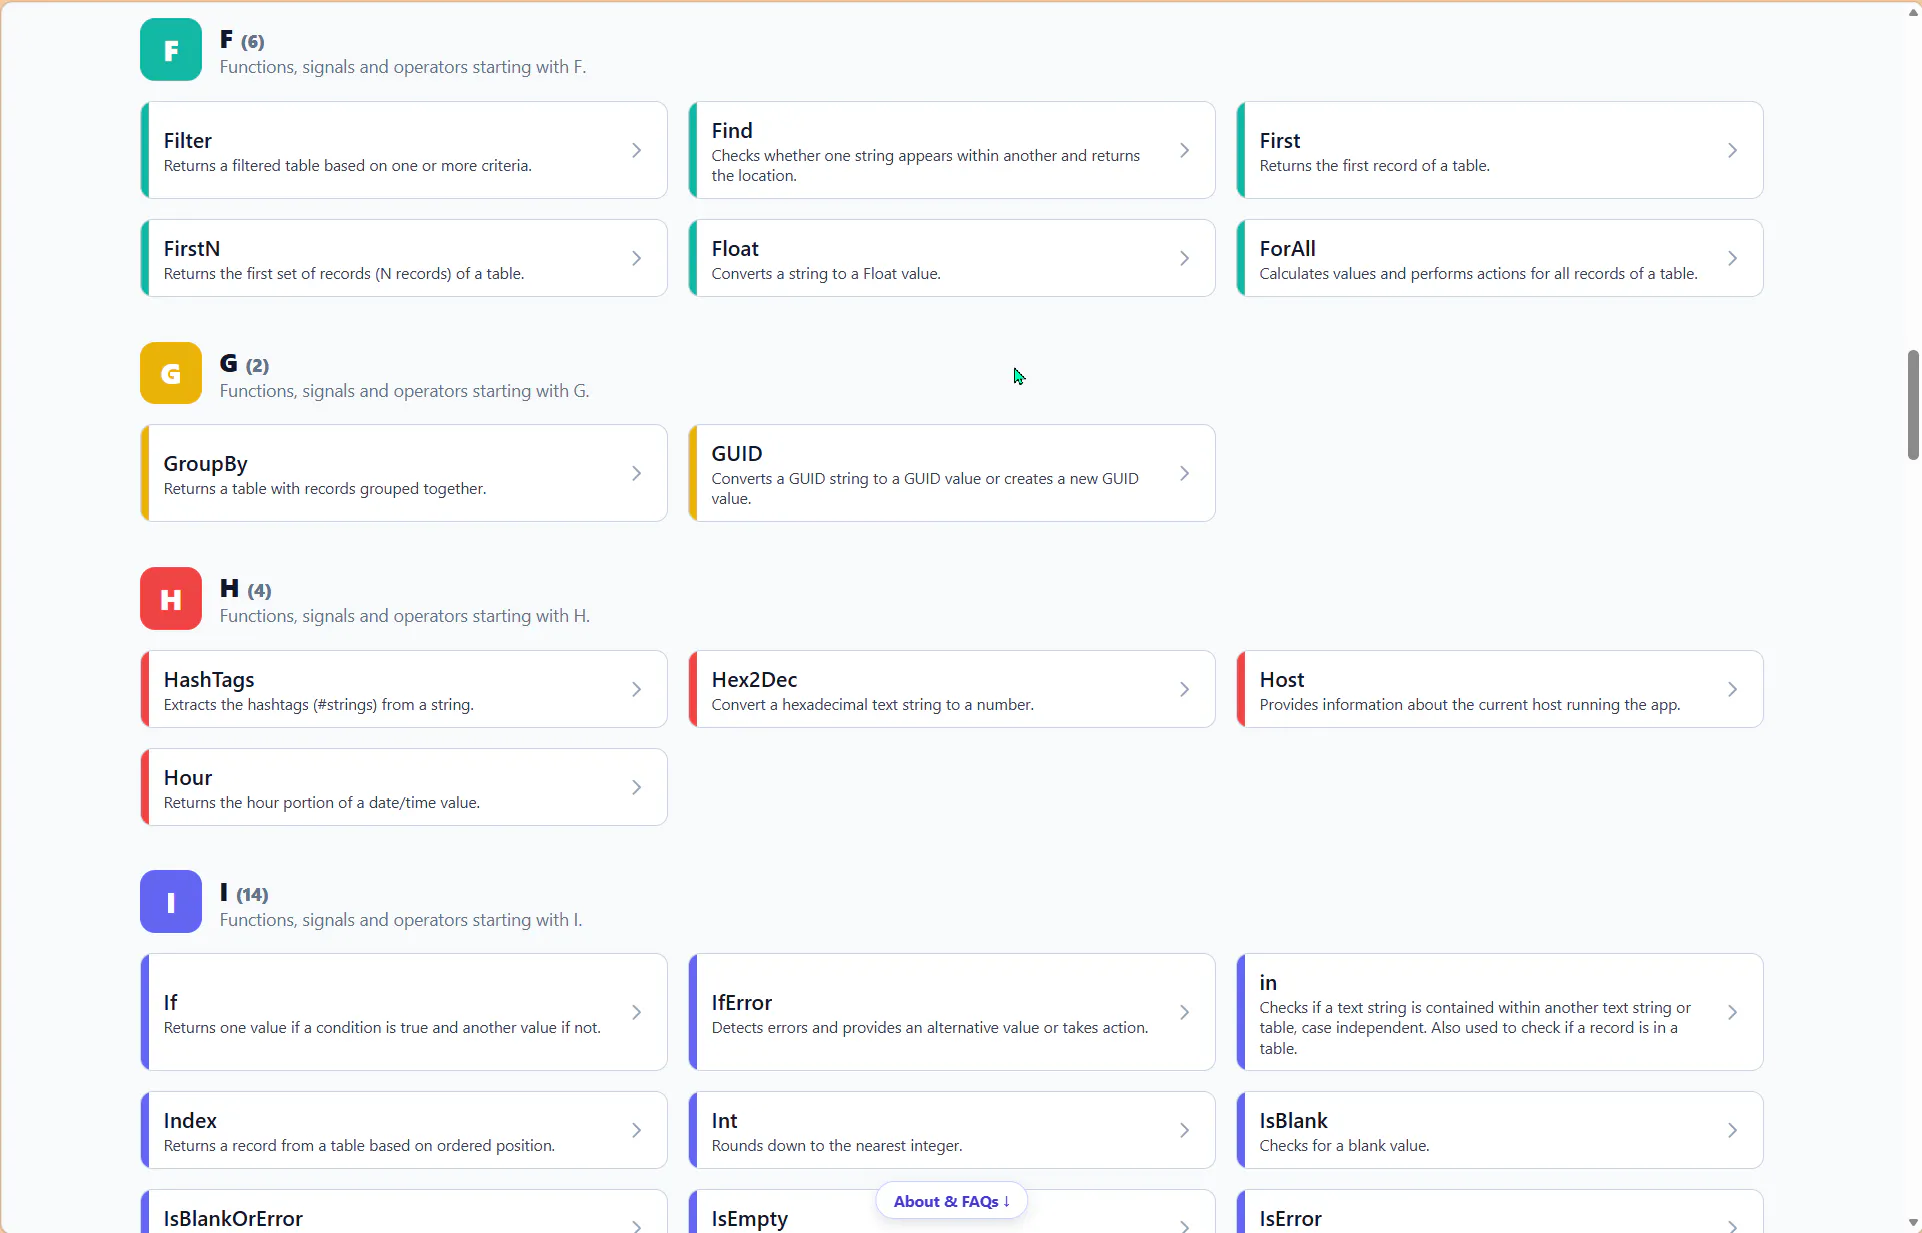This screenshot has height=1233, width=1922.
Task: Click the 'Rounds down to the nearest integer.' text
Action: coord(837,1146)
